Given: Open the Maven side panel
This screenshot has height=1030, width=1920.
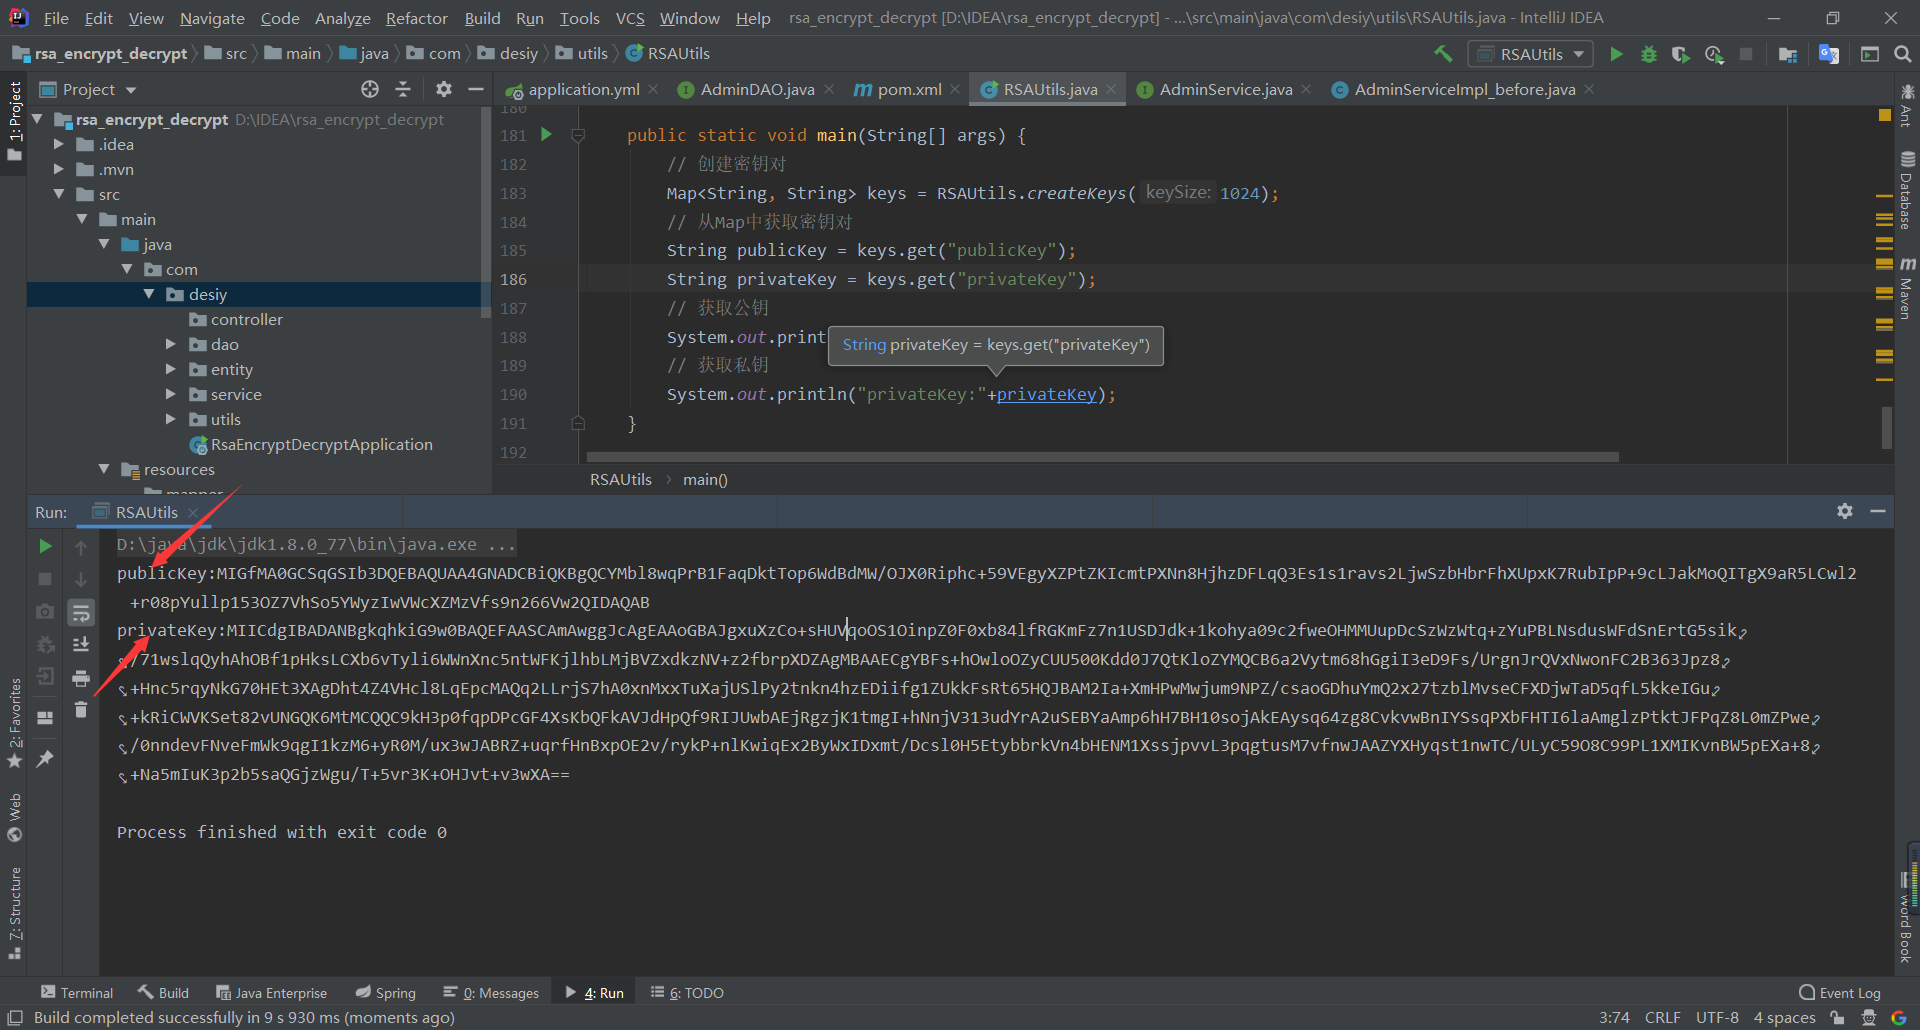Looking at the screenshot, I should 1907,289.
